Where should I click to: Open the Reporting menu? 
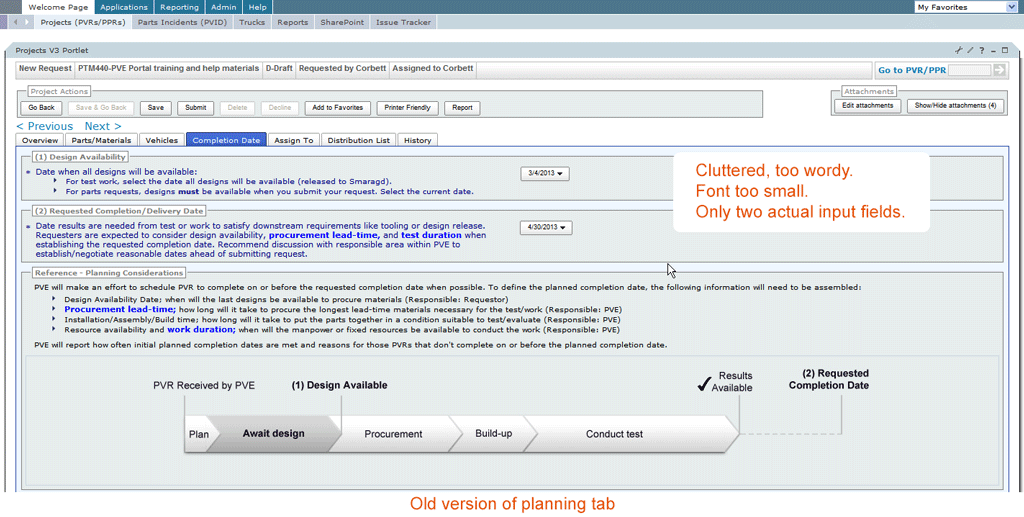point(179,7)
